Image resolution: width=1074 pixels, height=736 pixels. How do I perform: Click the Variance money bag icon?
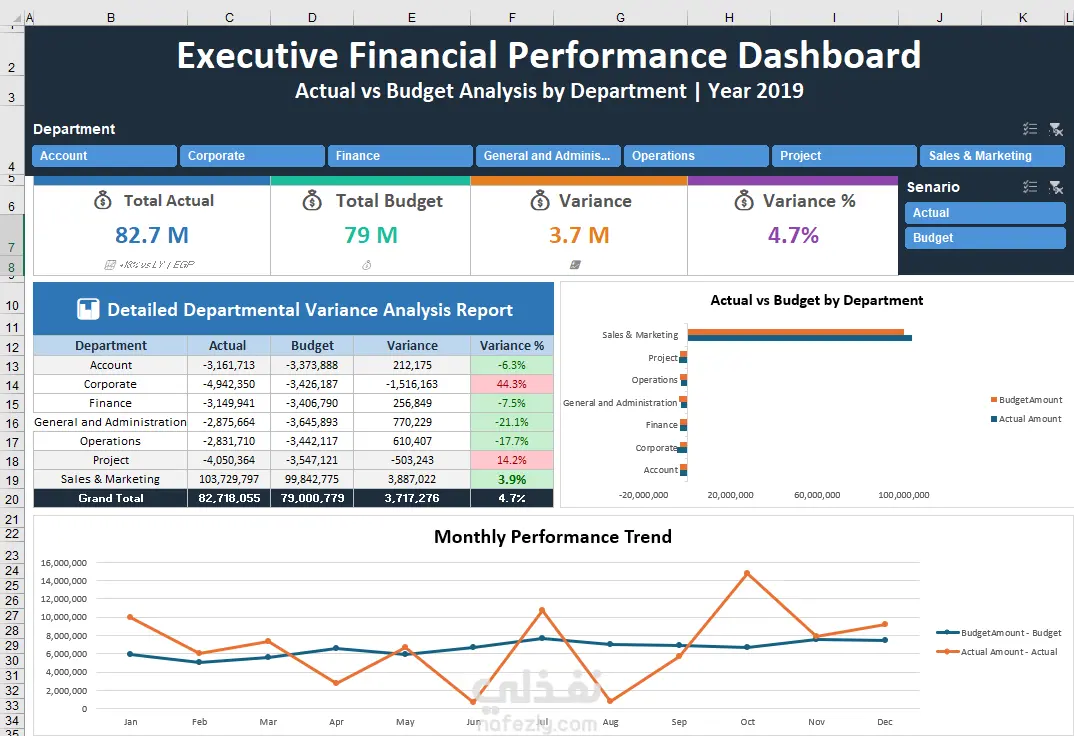click(x=540, y=201)
